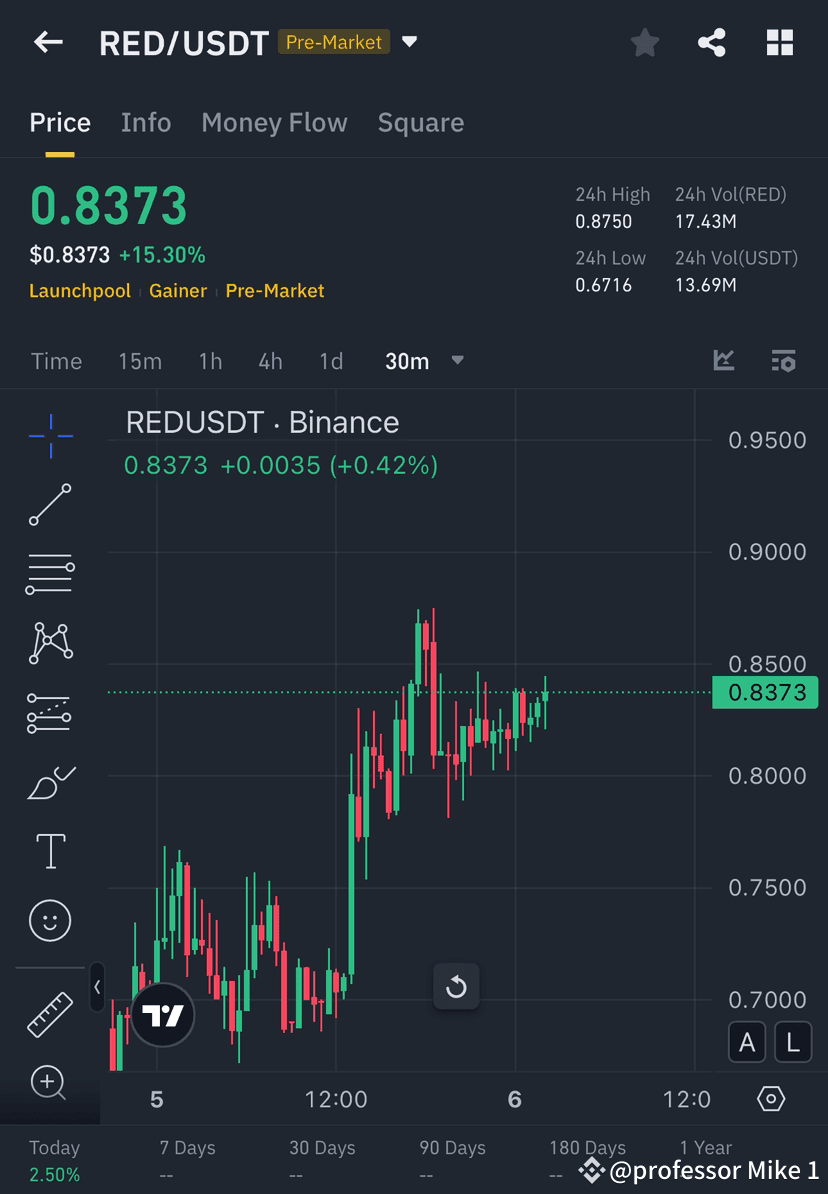
Task: Select the trend line drawing tool
Action: pyautogui.click(x=50, y=505)
